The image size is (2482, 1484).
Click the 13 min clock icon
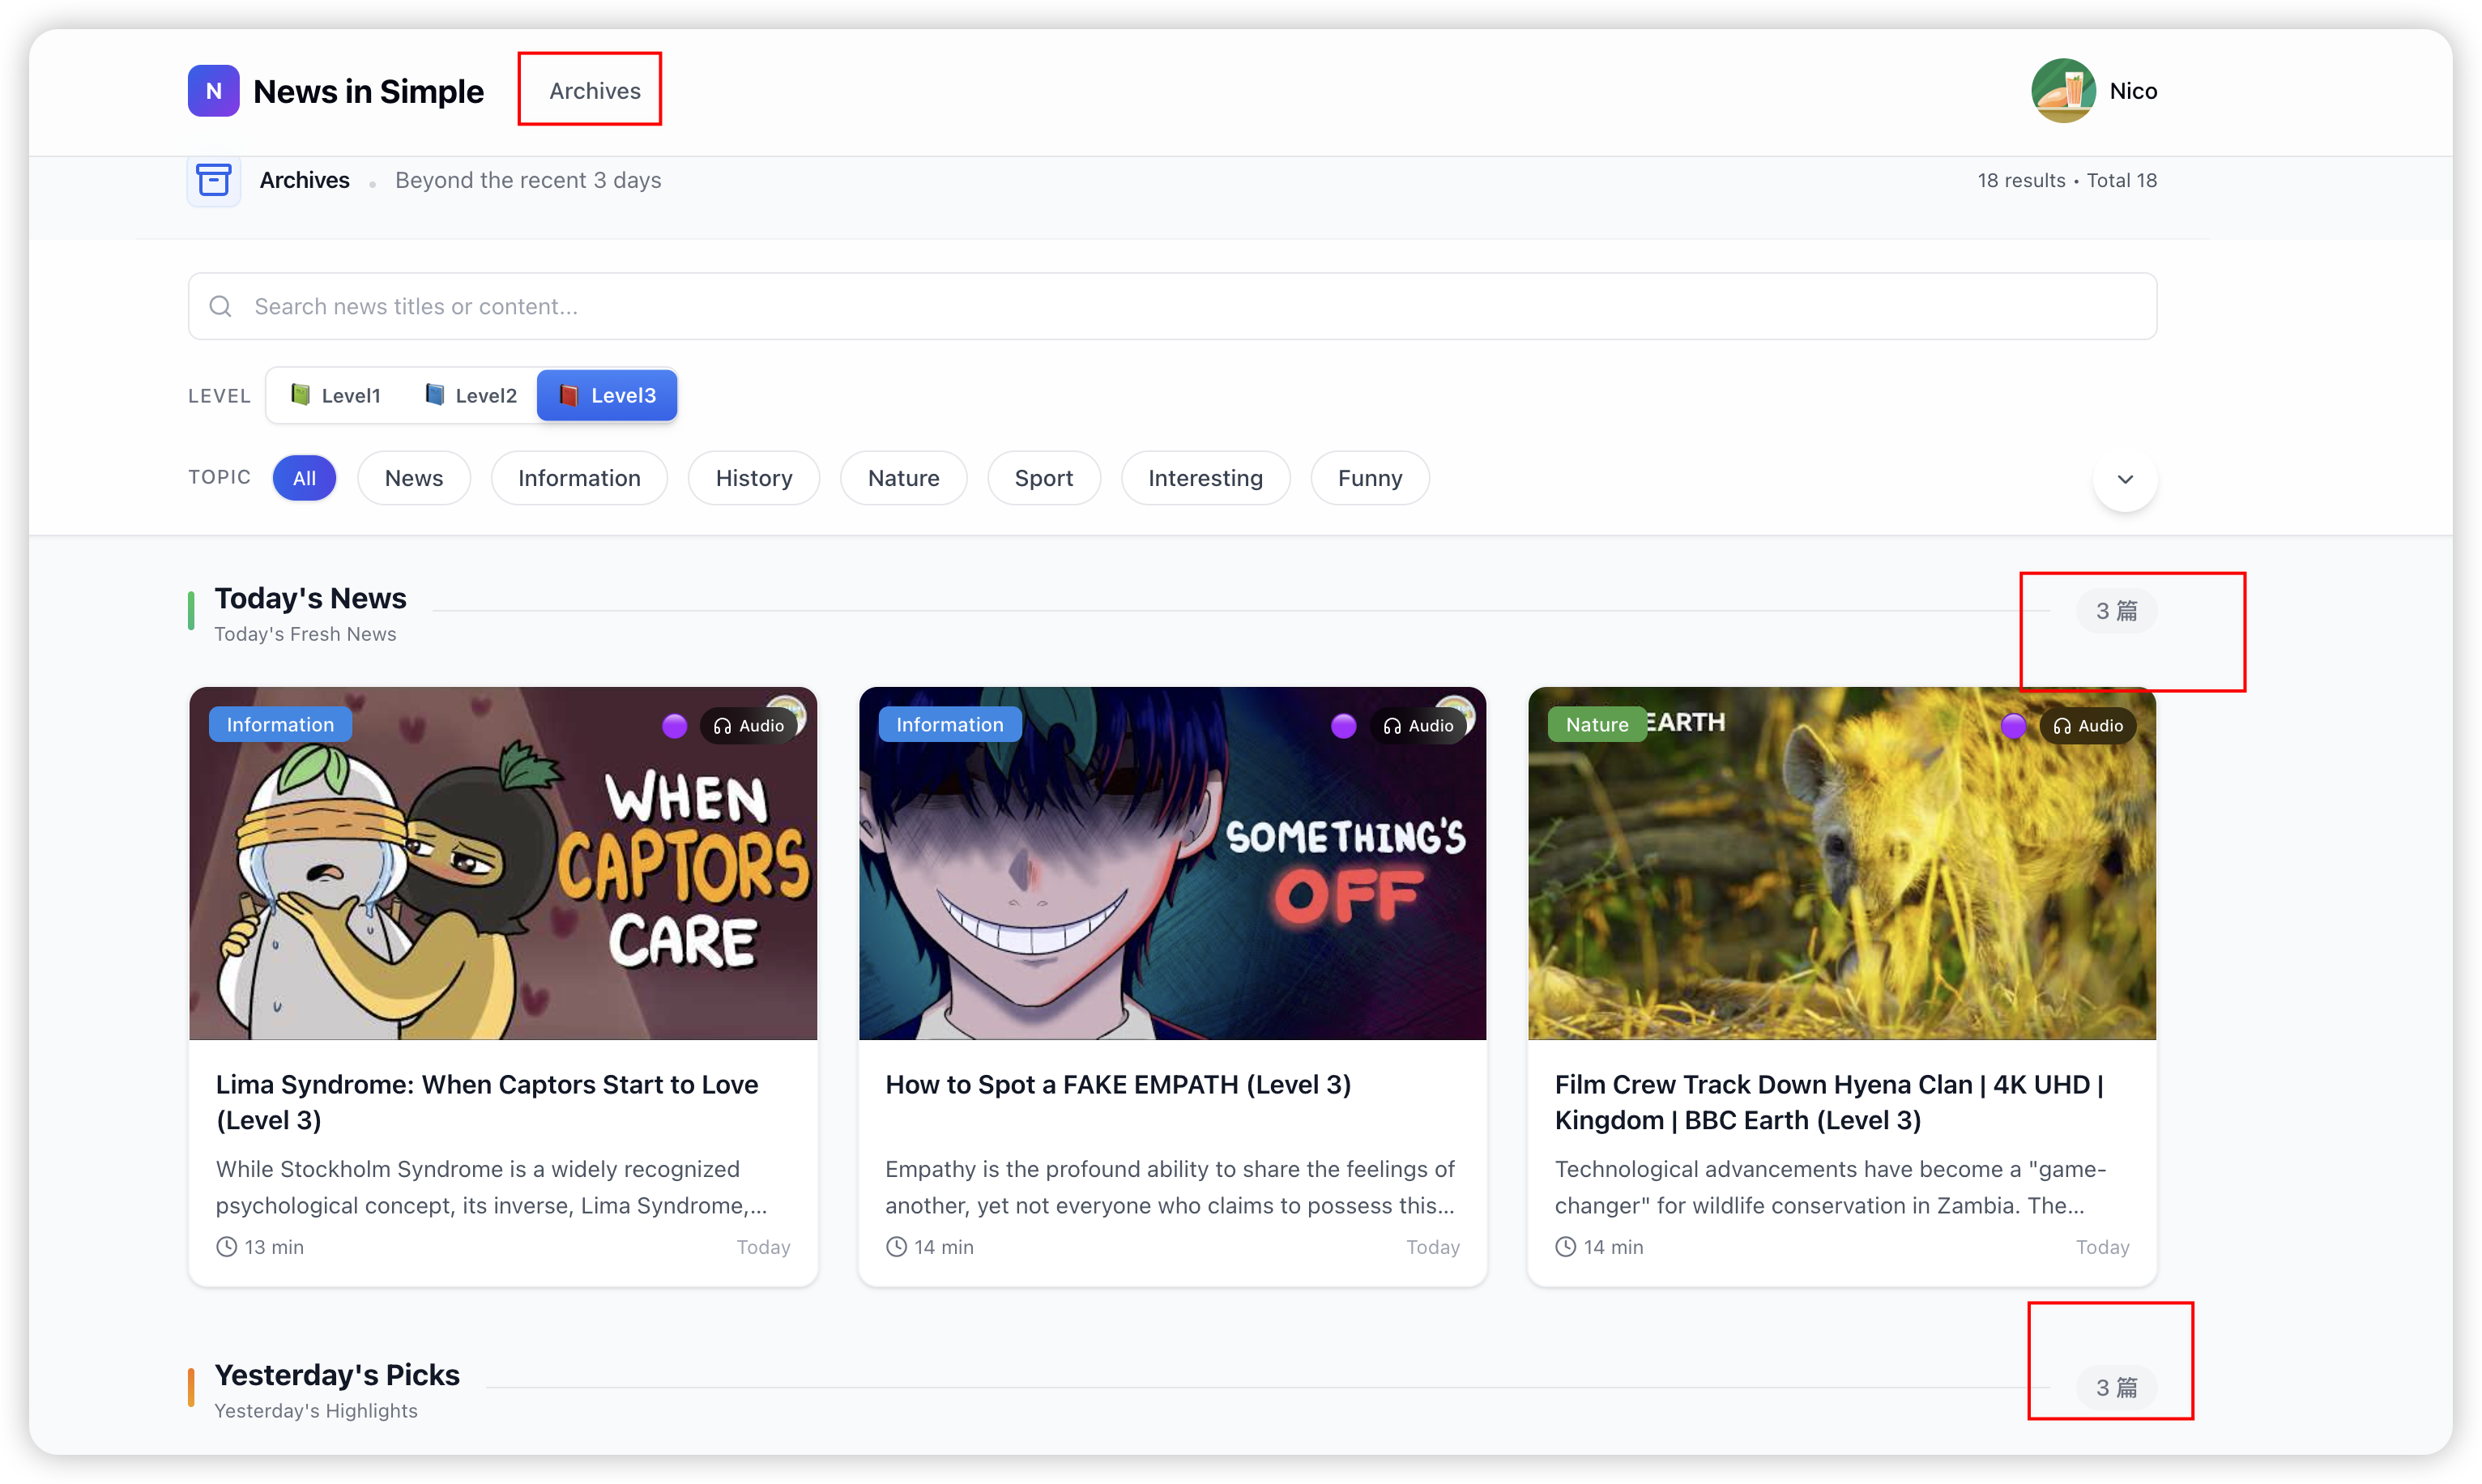click(227, 1247)
